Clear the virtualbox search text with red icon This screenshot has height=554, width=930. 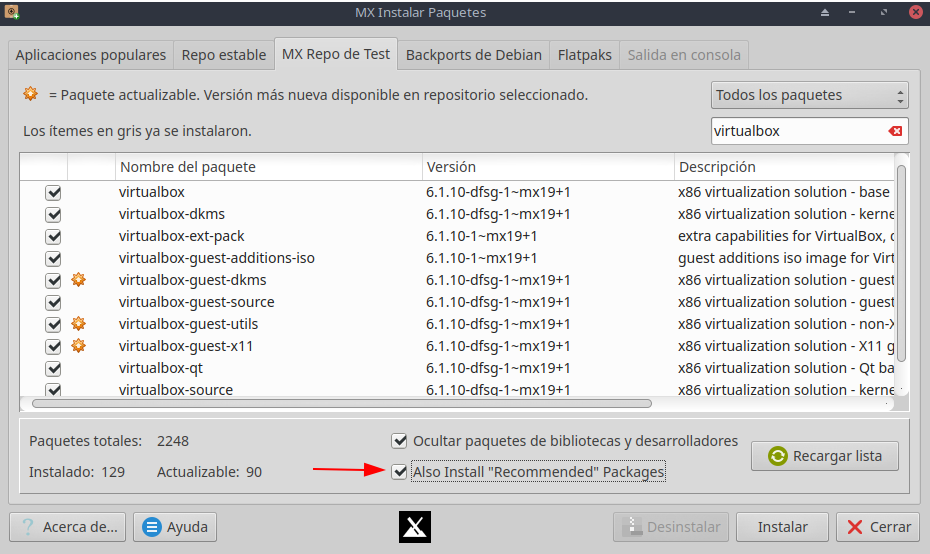pyautogui.click(x=895, y=131)
